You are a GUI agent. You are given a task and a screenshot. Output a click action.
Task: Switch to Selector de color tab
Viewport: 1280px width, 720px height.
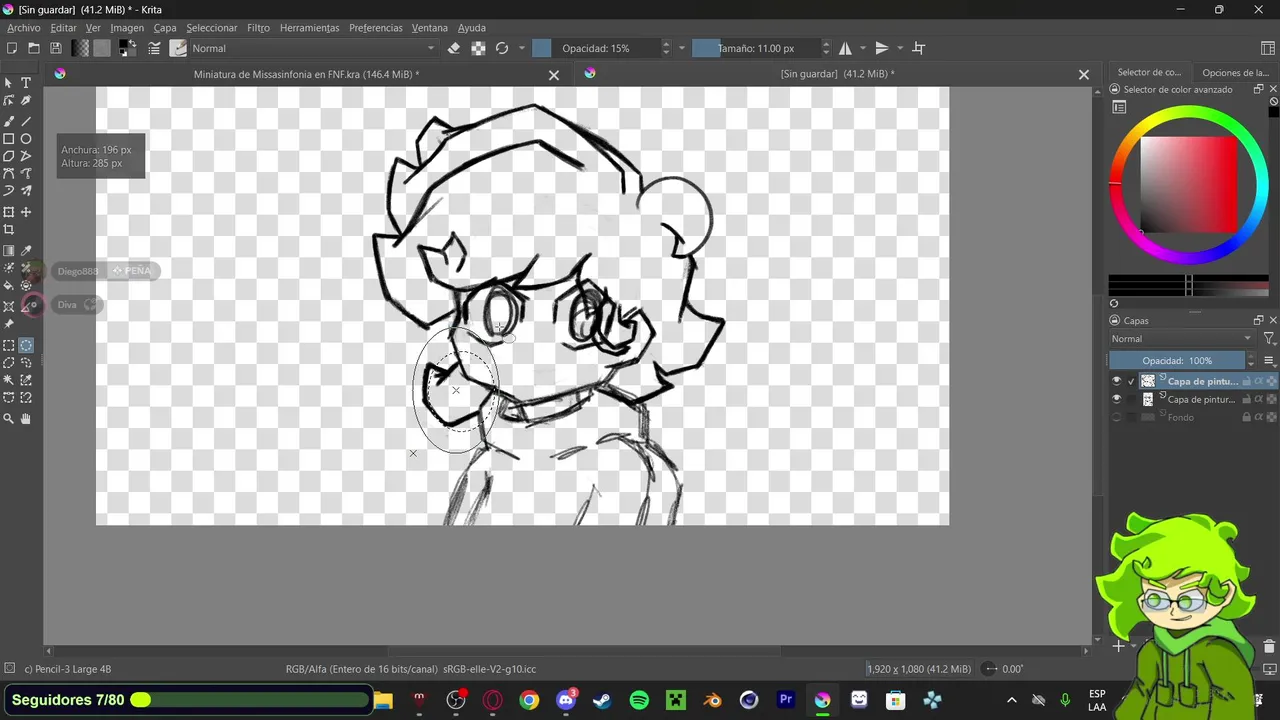tap(1149, 72)
